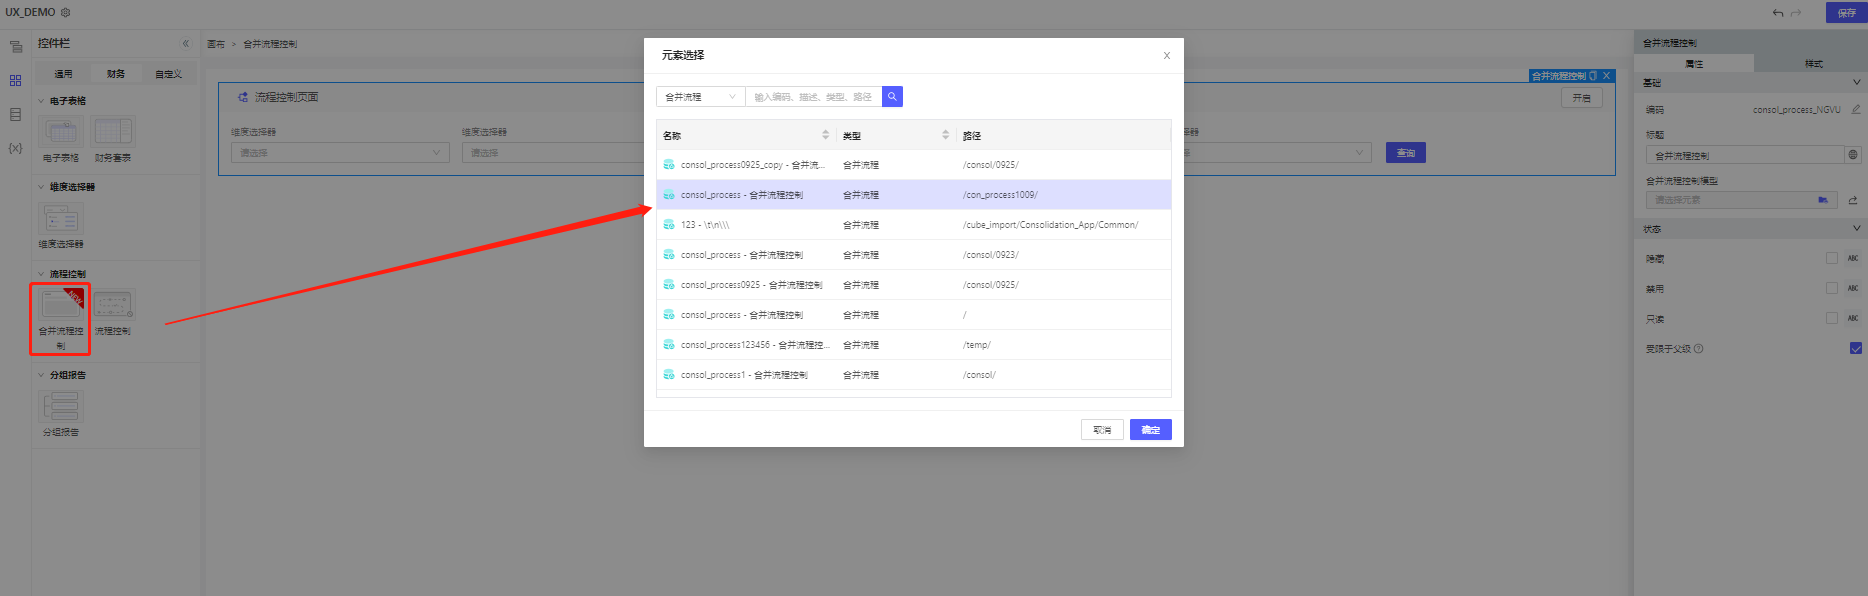Enable the 隐藏 checkbox

click(1832, 258)
